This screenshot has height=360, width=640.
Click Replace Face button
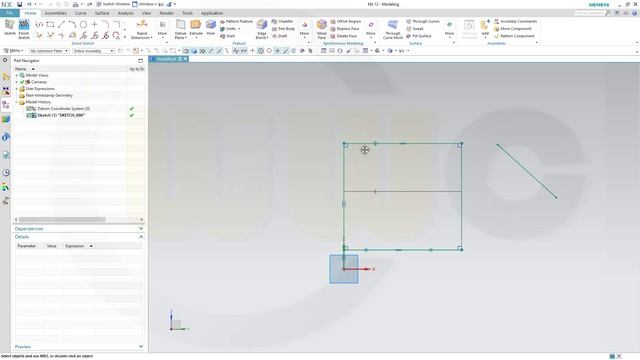[345, 29]
